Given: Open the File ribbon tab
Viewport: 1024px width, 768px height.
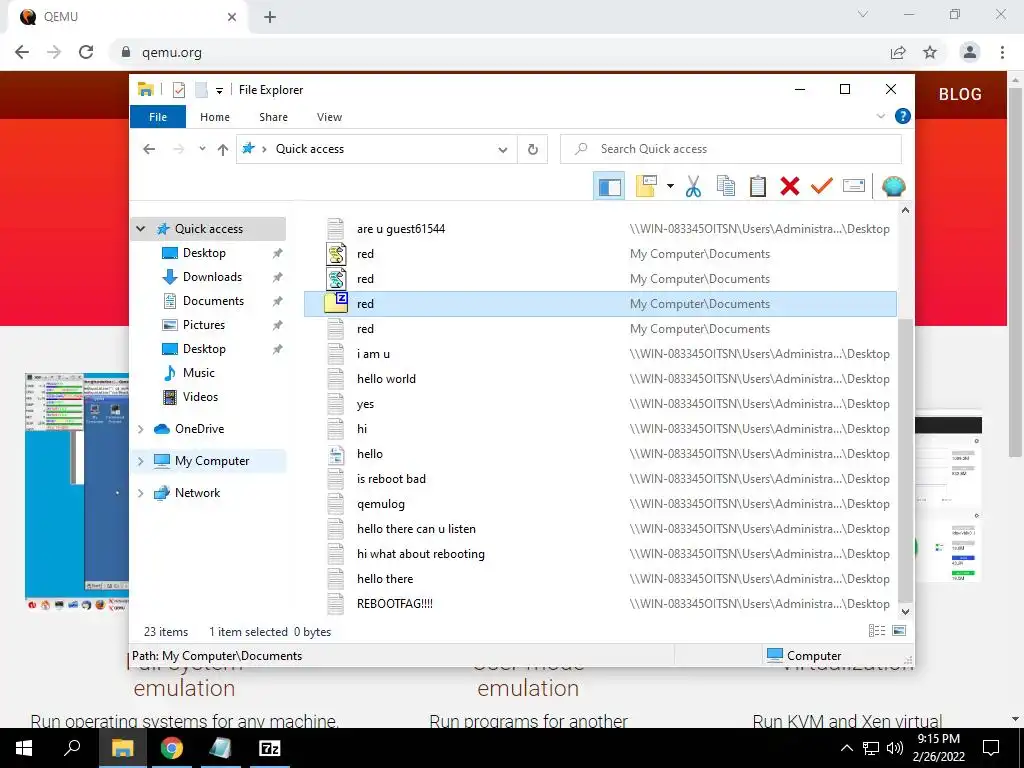Looking at the screenshot, I should (x=158, y=117).
